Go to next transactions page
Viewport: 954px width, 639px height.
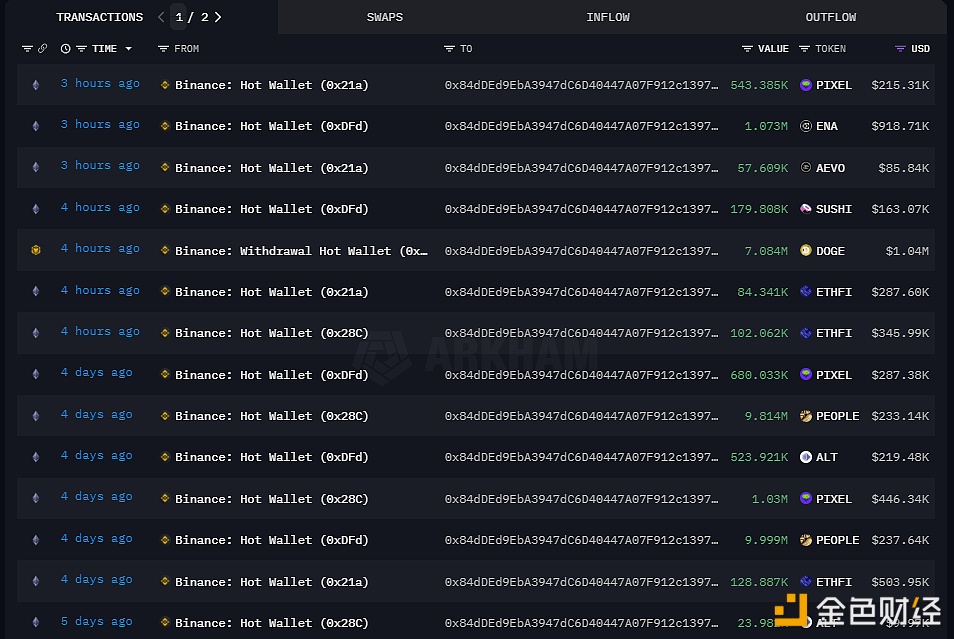pos(218,17)
